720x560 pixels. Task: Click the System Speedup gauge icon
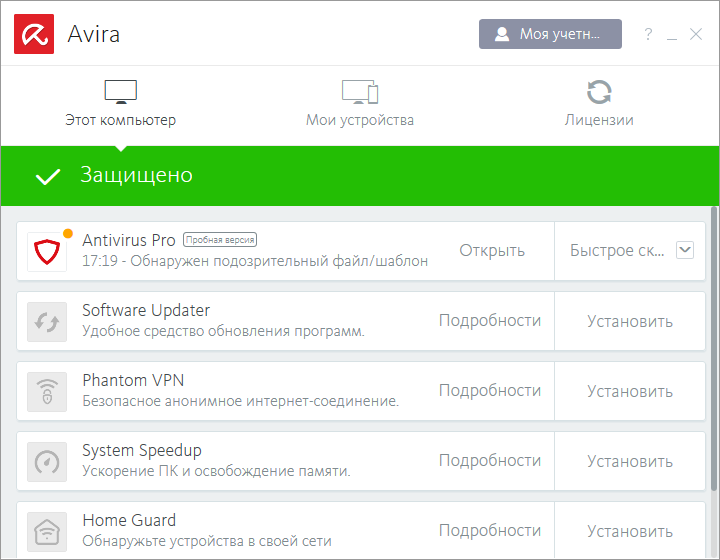[47, 462]
